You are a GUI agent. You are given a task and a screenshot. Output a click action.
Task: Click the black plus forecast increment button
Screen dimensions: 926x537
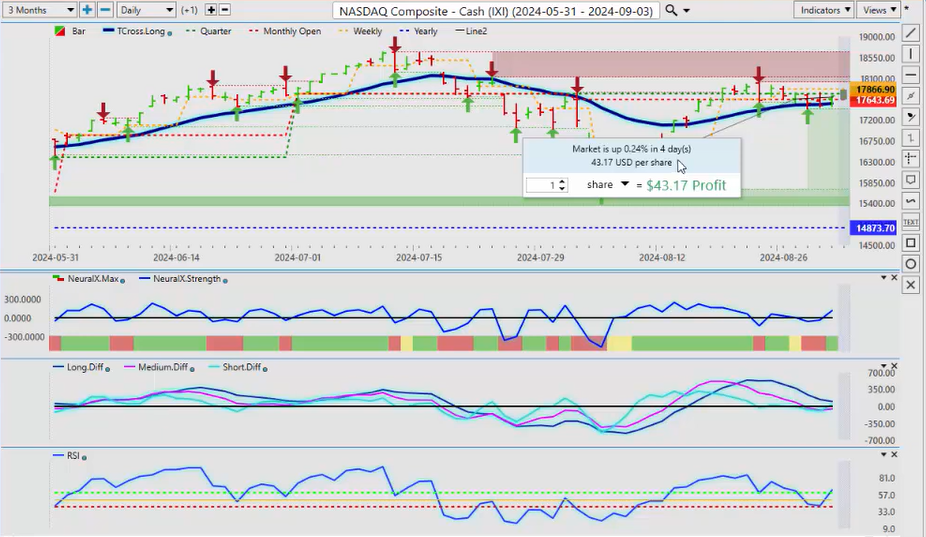pos(211,10)
